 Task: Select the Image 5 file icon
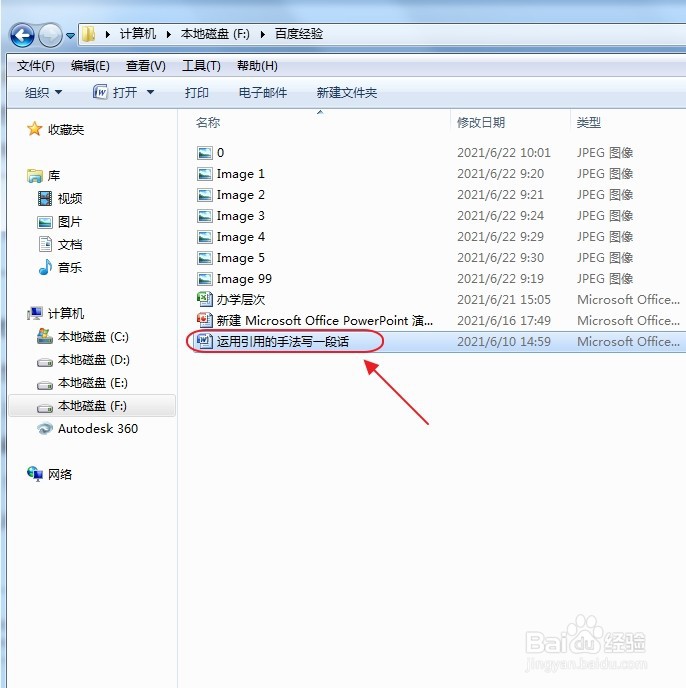pyautogui.click(x=205, y=258)
